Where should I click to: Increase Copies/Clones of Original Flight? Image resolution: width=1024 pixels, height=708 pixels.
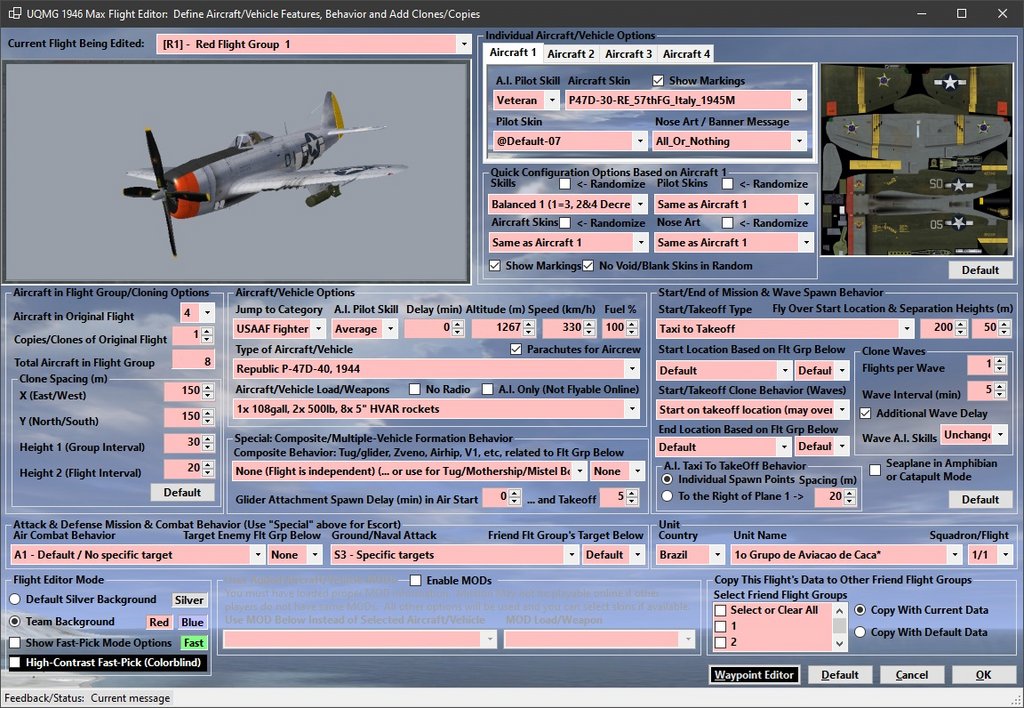coord(208,332)
